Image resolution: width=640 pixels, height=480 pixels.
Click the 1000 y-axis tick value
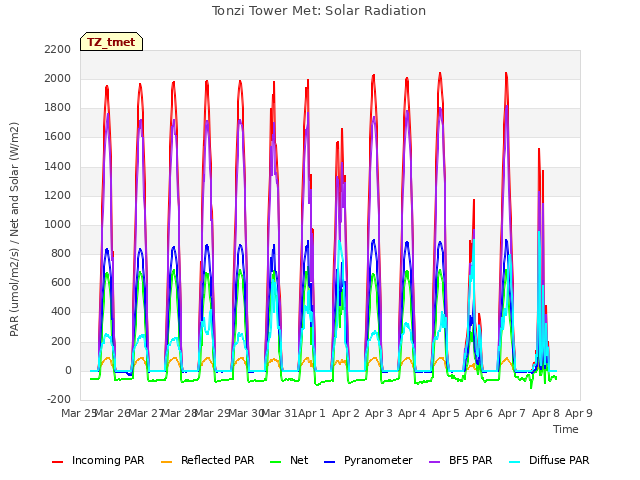pos(58,224)
